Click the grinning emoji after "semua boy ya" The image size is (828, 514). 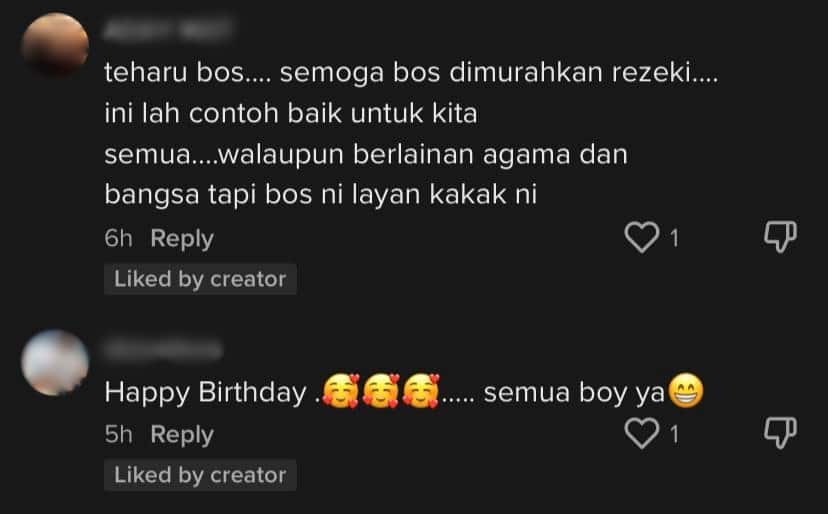684,393
